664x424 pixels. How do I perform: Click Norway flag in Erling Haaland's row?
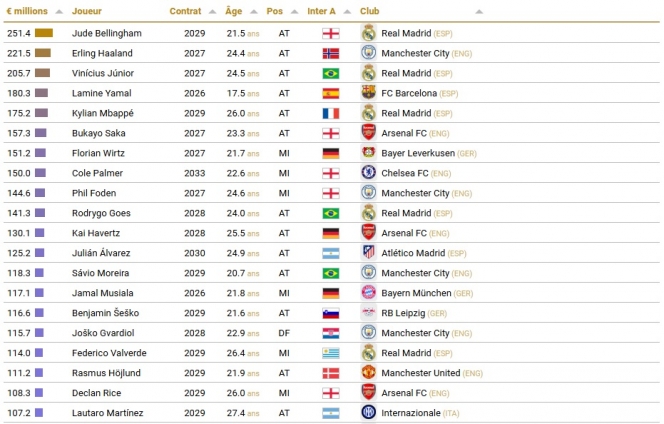(331, 53)
